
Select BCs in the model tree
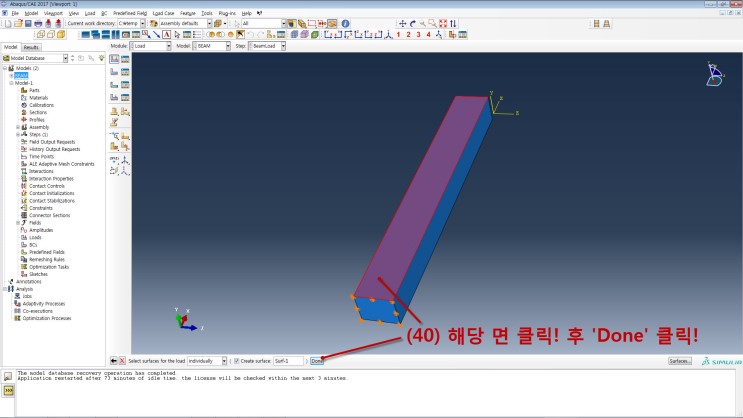[33, 245]
